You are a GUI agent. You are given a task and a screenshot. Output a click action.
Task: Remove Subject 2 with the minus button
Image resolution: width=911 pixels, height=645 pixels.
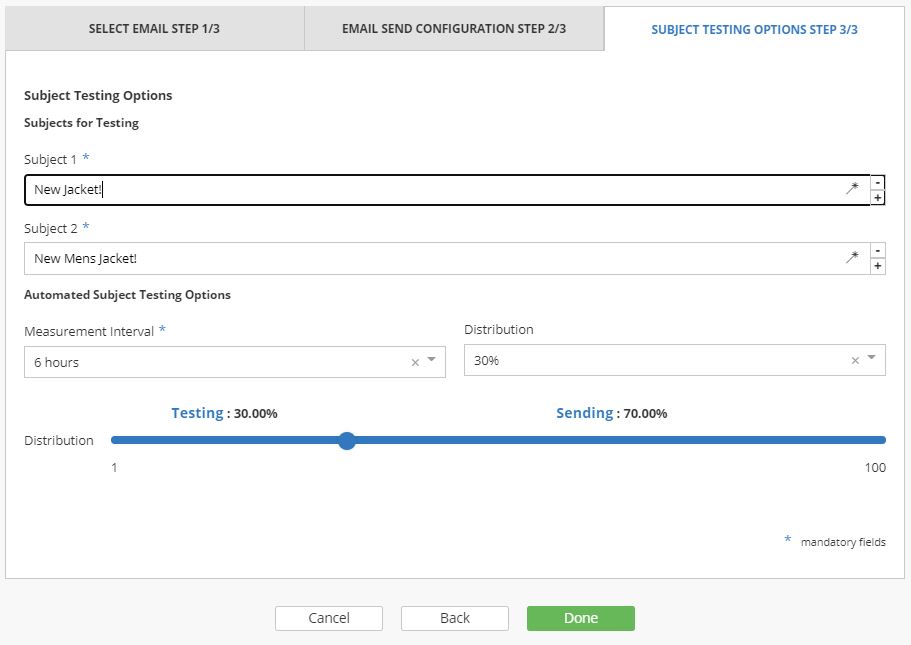[x=877, y=250]
